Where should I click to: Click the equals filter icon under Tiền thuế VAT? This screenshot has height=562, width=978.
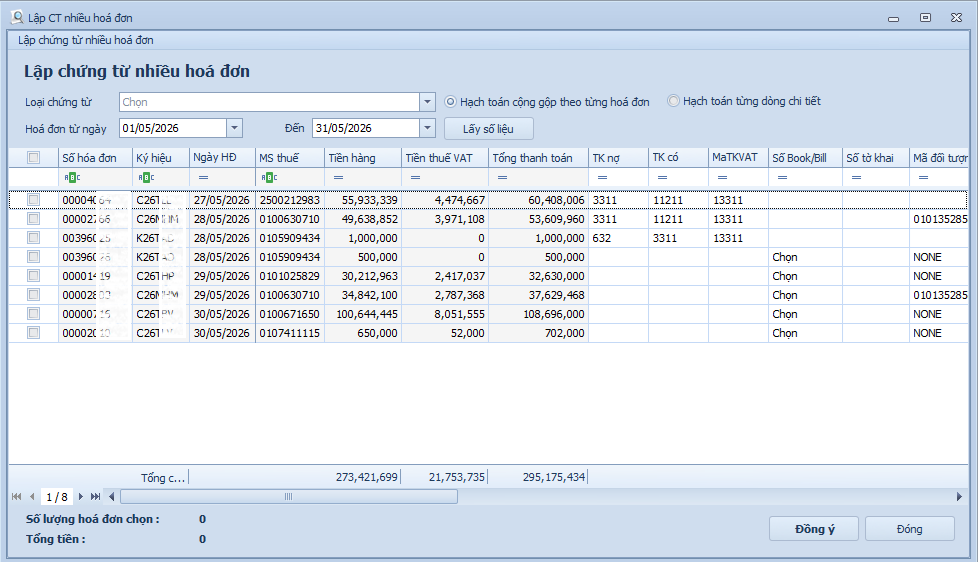point(415,178)
